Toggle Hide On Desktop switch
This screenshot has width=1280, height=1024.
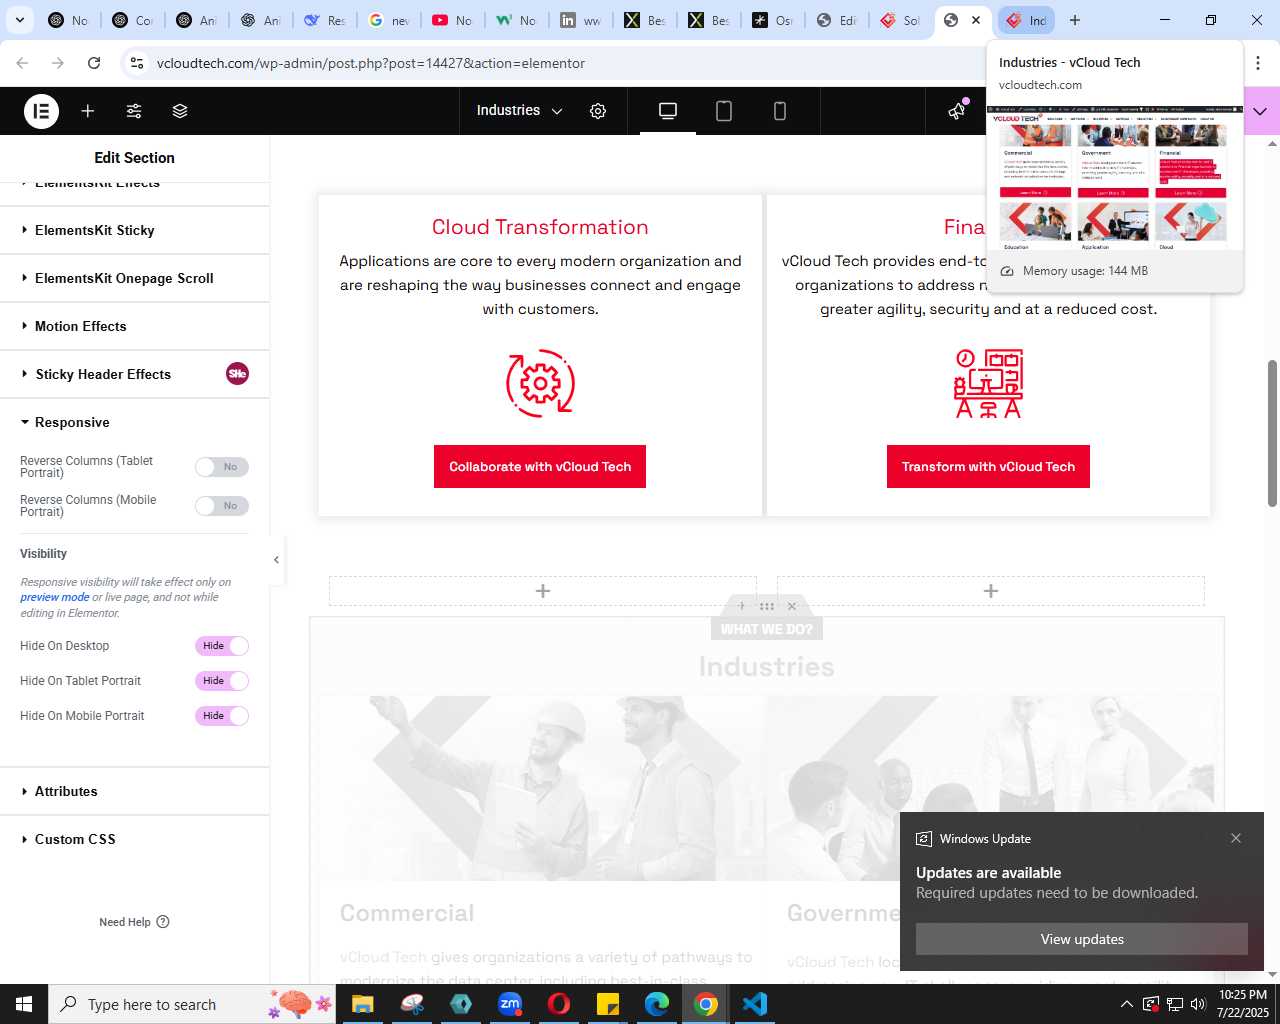click(x=222, y=646)
